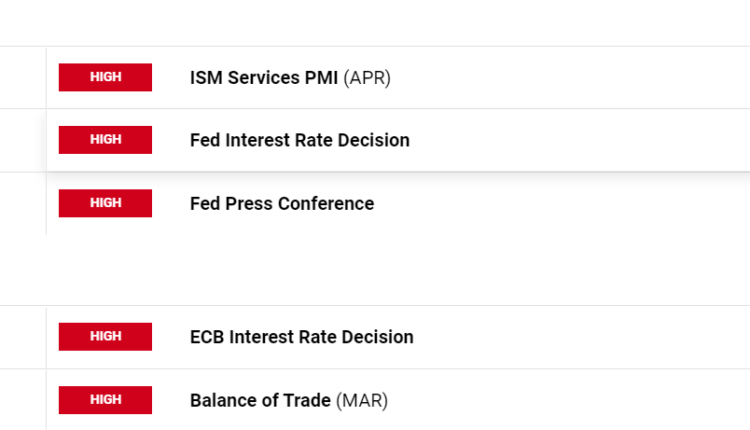The image size is (750, 430).
Task: Expand the Balance of Trade row at right
Action: tap(650, 401)
